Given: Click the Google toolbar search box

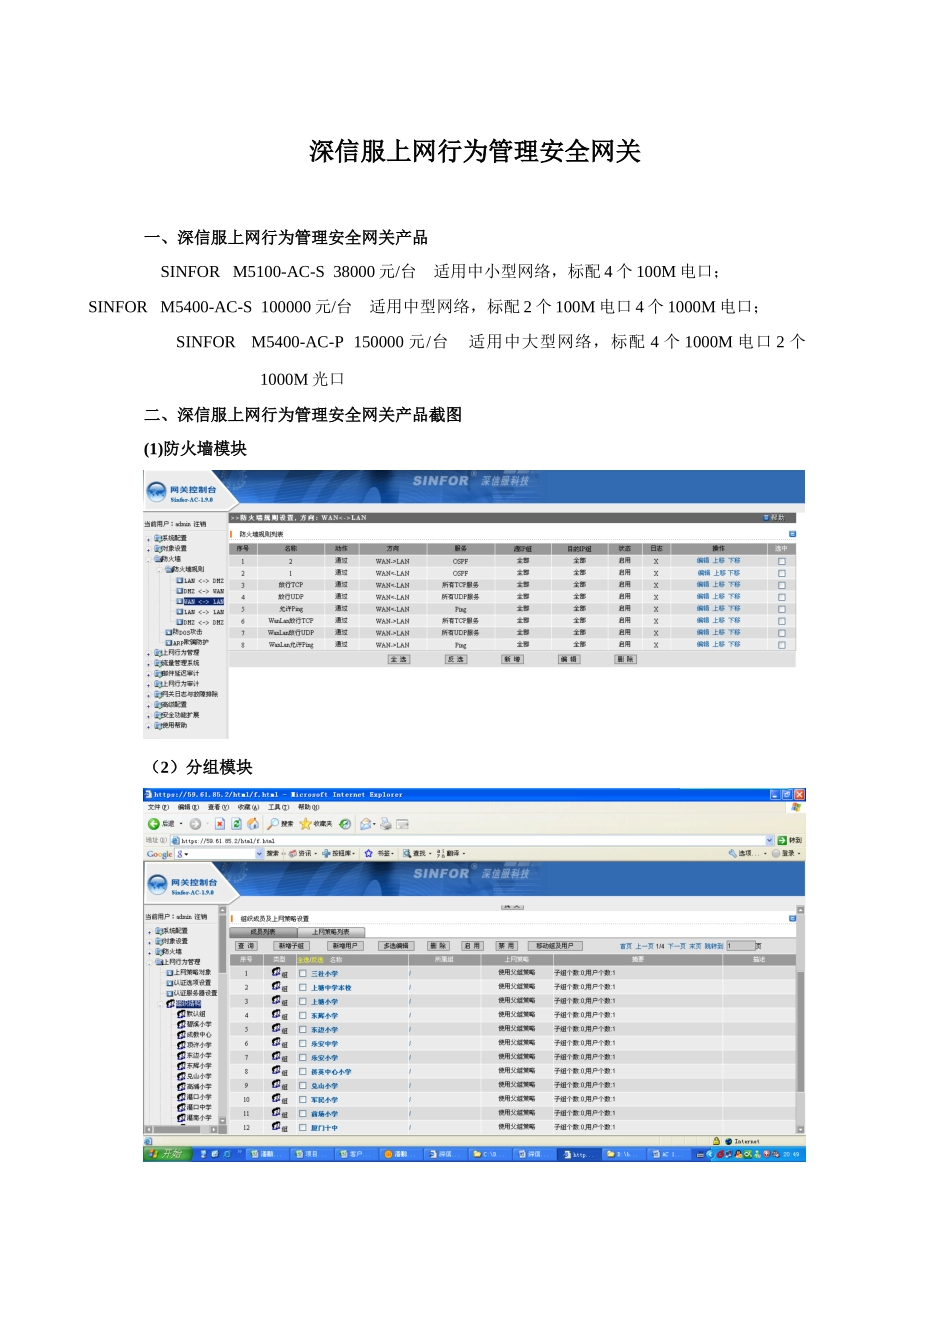Looking at the screenshot, I should 219,853.
